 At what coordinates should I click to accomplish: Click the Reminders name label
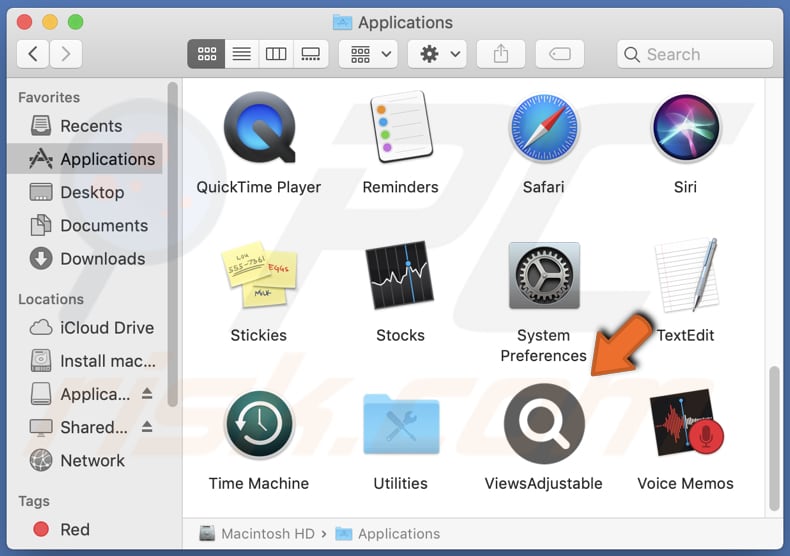[401, 187]
